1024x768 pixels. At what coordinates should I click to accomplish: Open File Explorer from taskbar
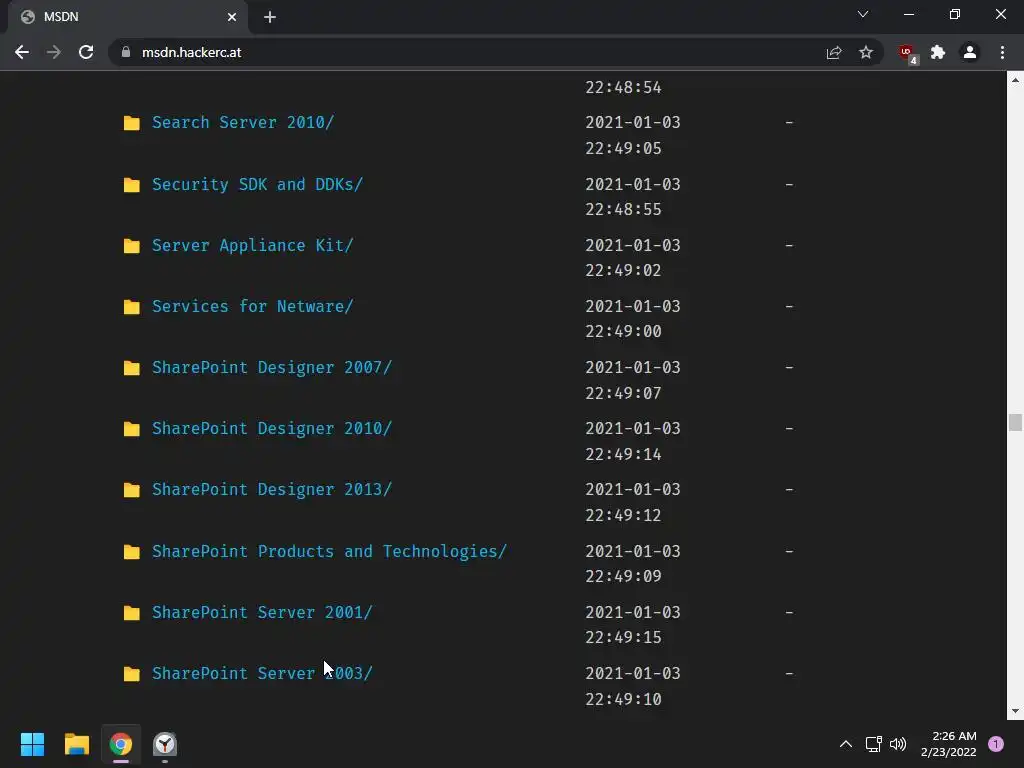(76, 744)
